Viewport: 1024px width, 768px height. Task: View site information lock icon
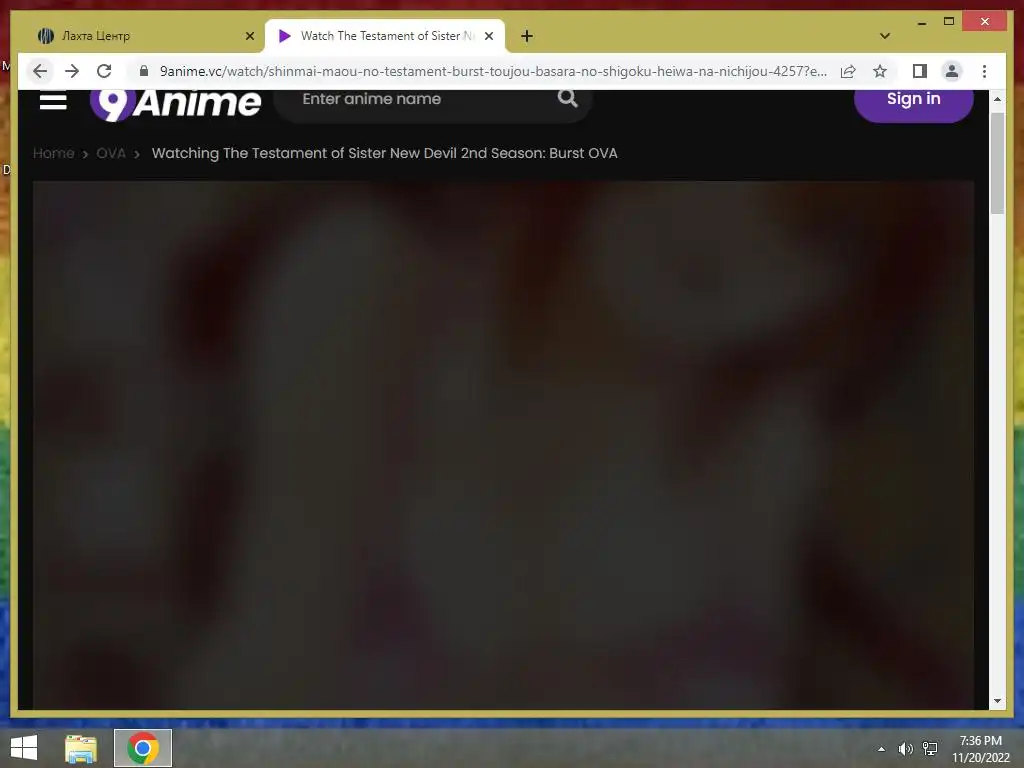[x=144, y=71]
